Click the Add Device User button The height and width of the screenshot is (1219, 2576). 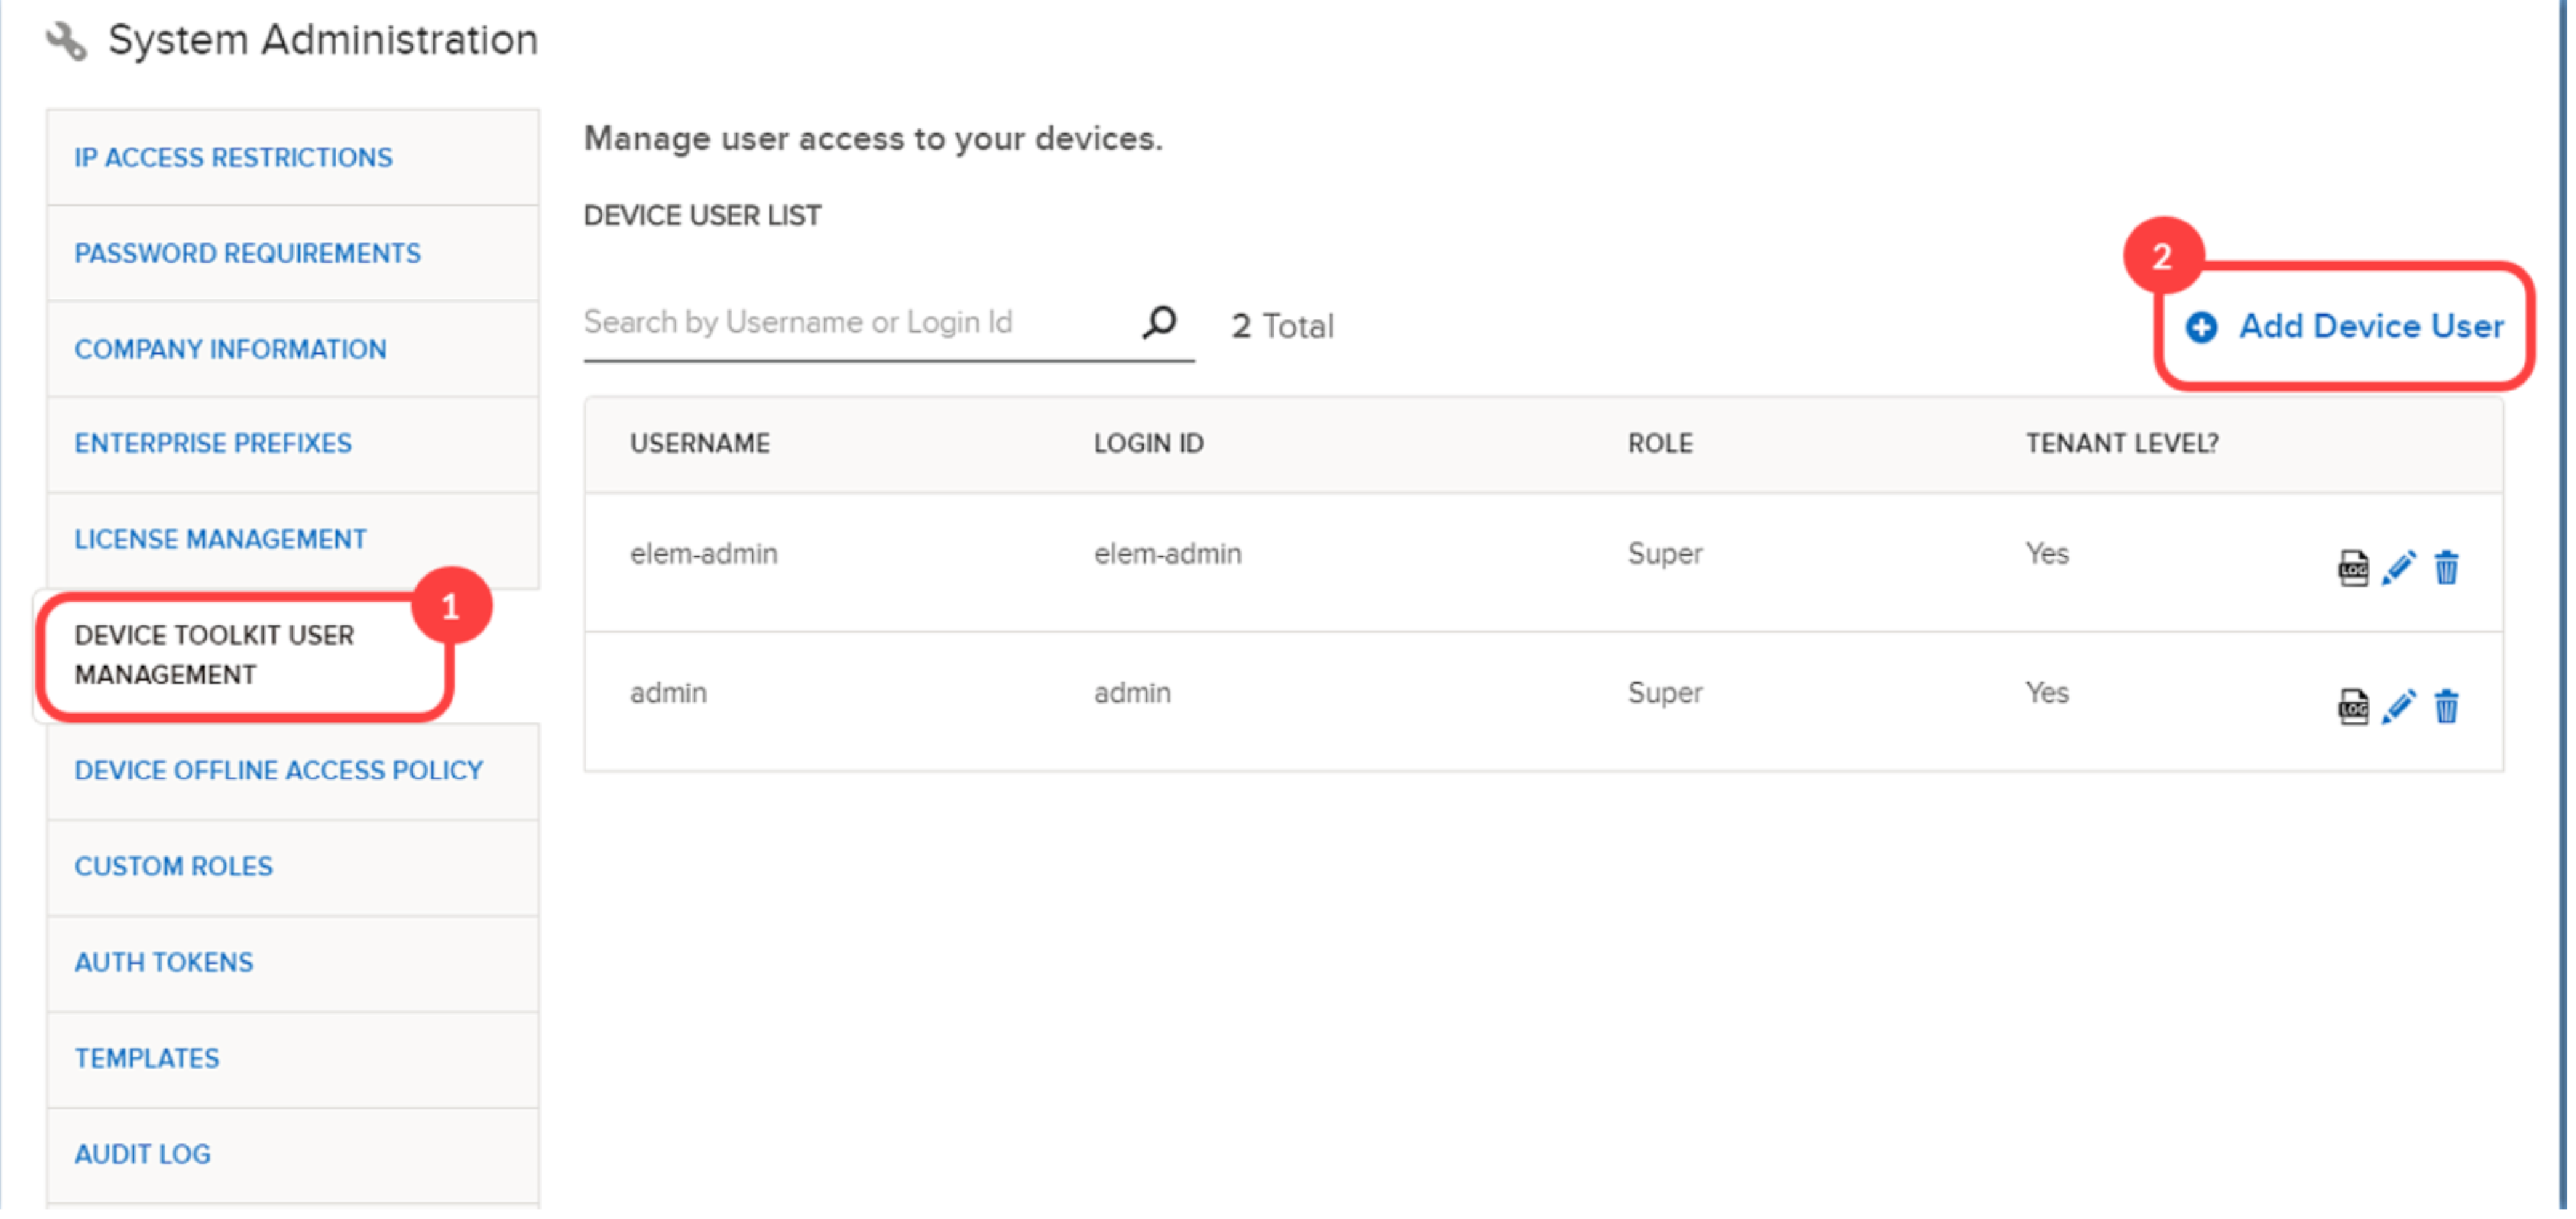pos(2346,326)
